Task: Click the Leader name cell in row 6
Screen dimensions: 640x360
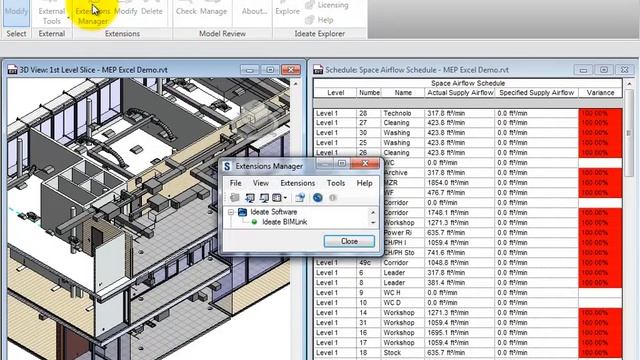Action: [402, 273]
